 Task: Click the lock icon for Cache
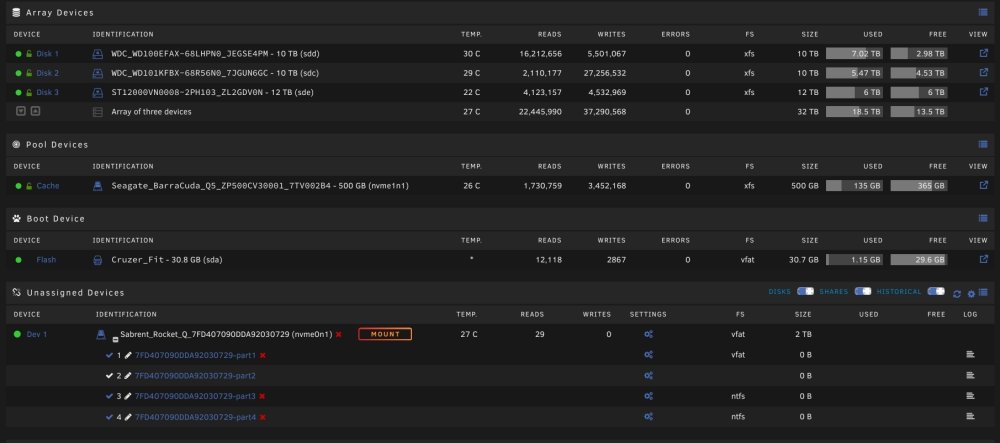[29, 186]
